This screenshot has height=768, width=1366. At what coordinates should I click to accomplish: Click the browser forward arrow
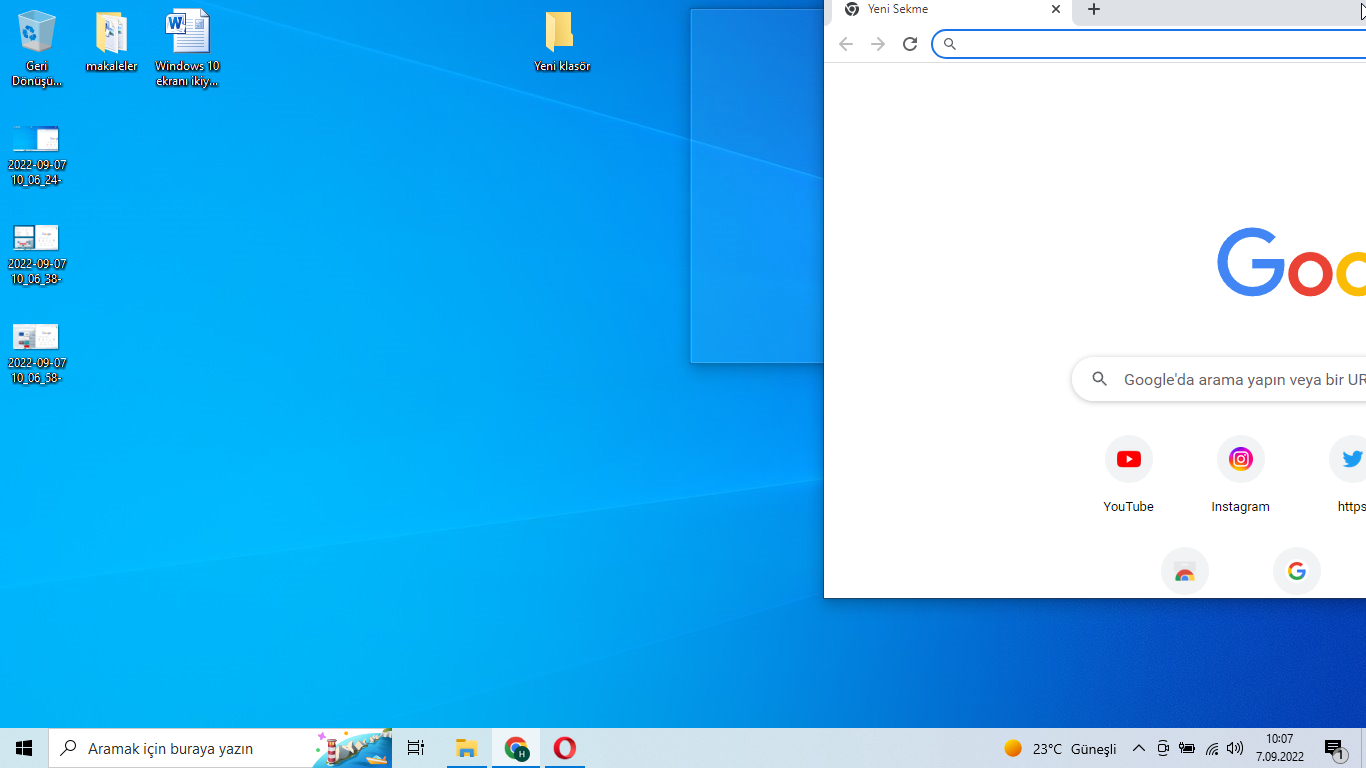(x=878, y=44)
